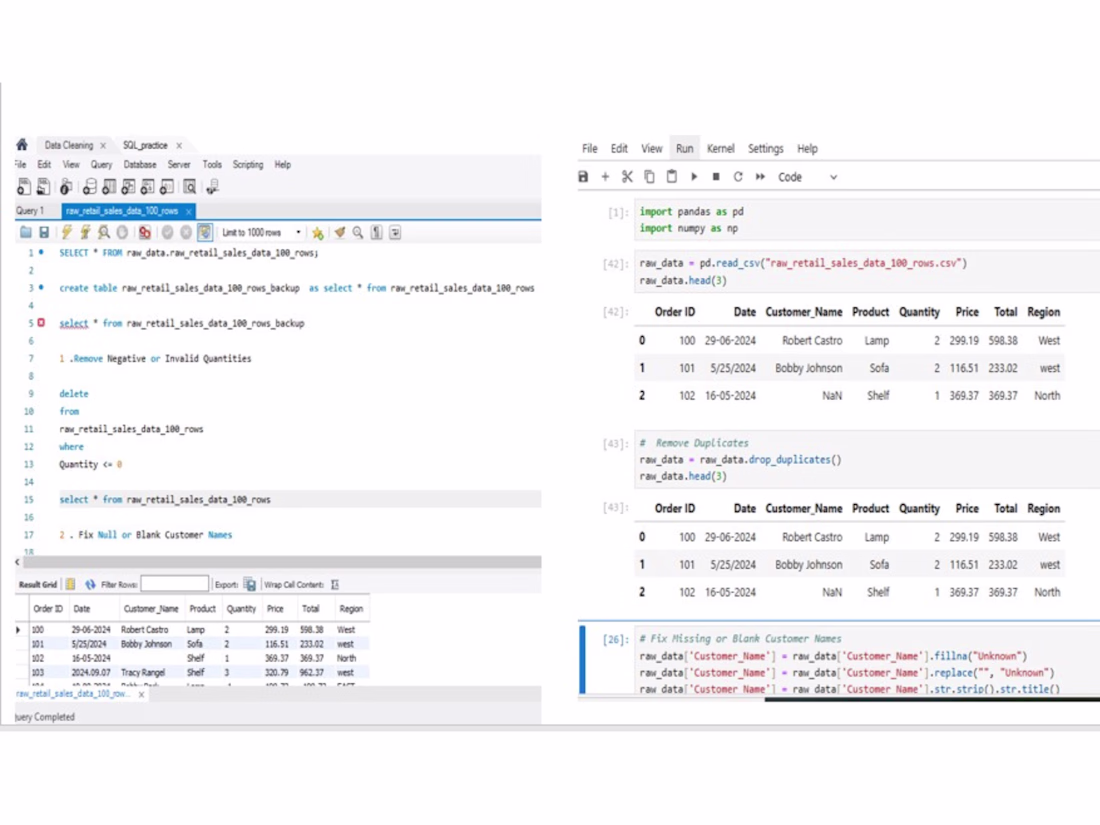The height and width of the screenshot is (825, 1100).
Task: Cut selected cell scissors icon
Action: tap(627, 177)
